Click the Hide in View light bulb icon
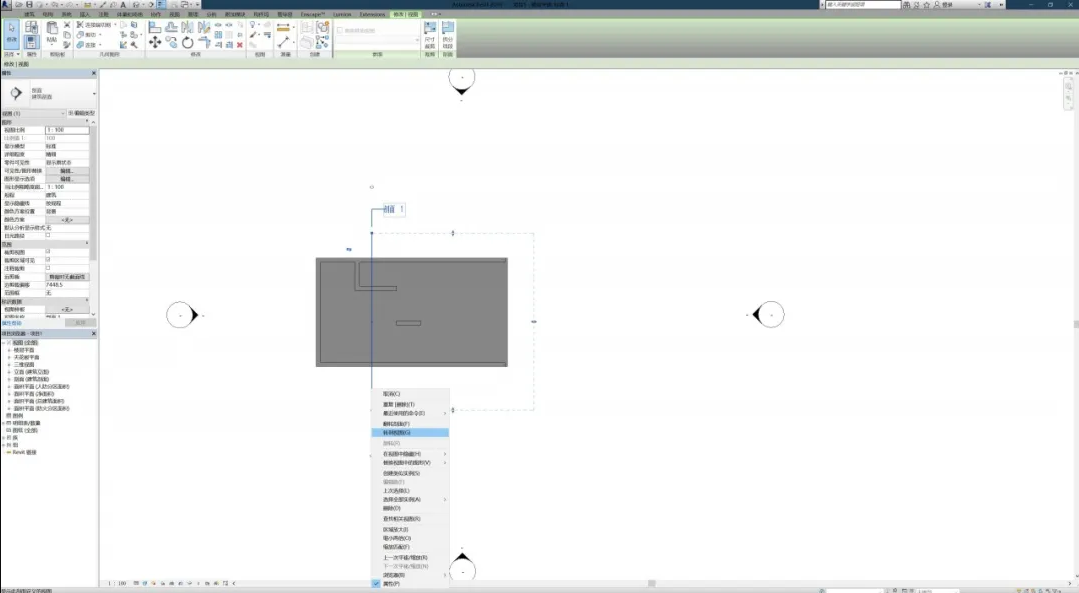 253,25
